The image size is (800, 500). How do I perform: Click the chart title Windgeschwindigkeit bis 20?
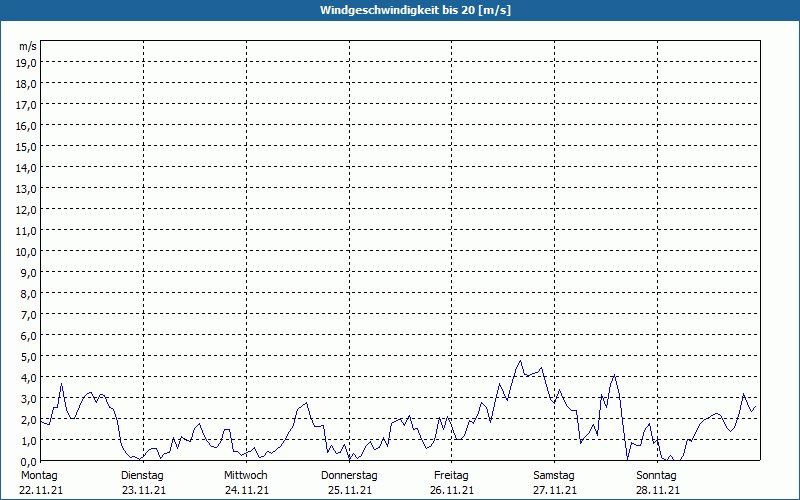coord(400,10)
